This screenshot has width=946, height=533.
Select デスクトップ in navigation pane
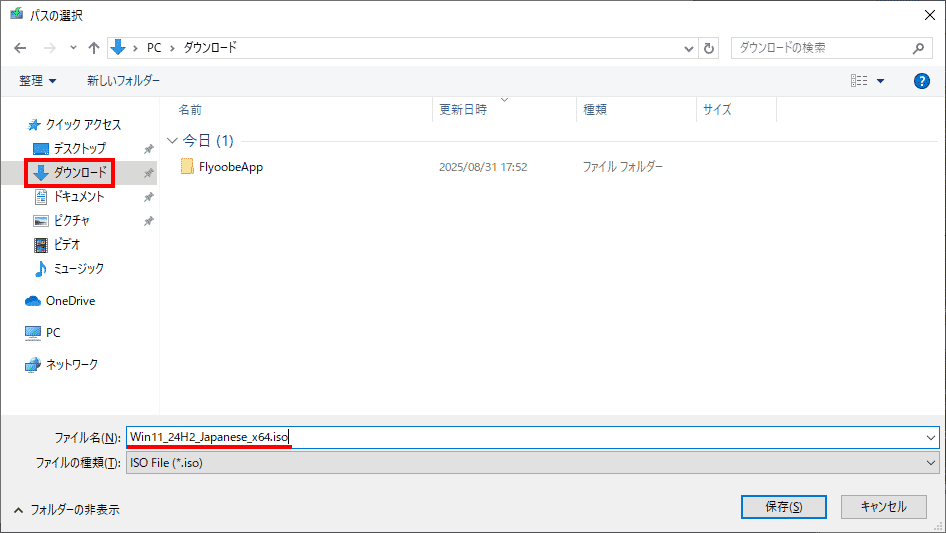(71, 148)
